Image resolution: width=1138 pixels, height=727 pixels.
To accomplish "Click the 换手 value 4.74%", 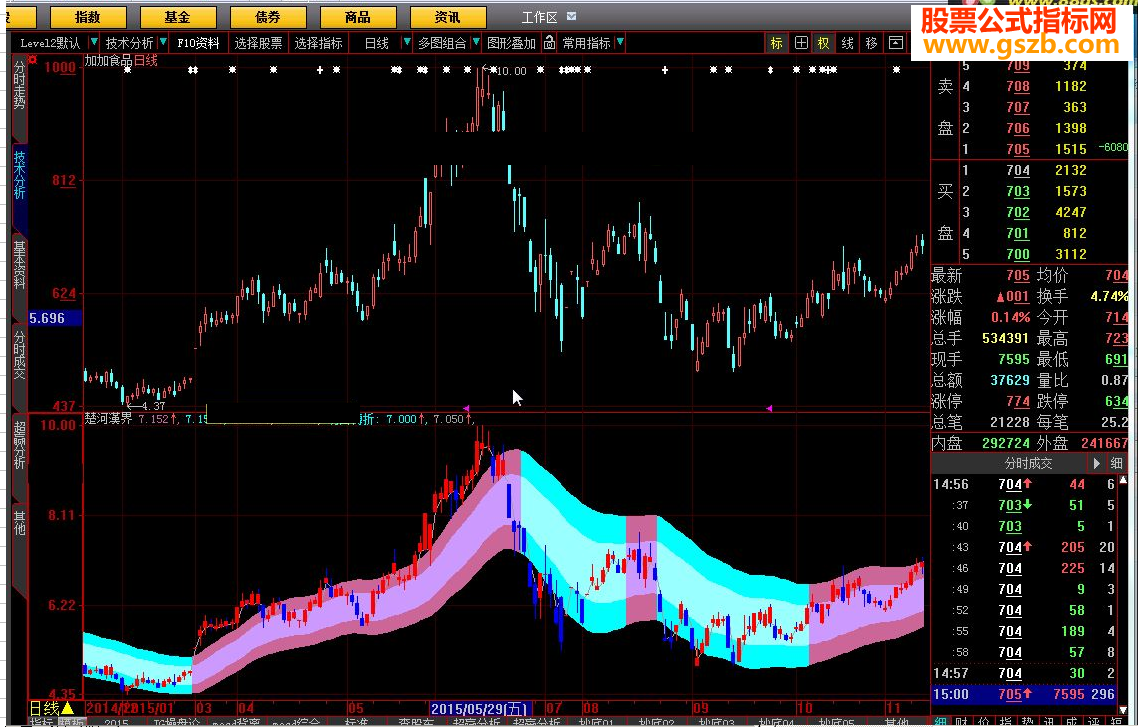I will point(1109,296).
